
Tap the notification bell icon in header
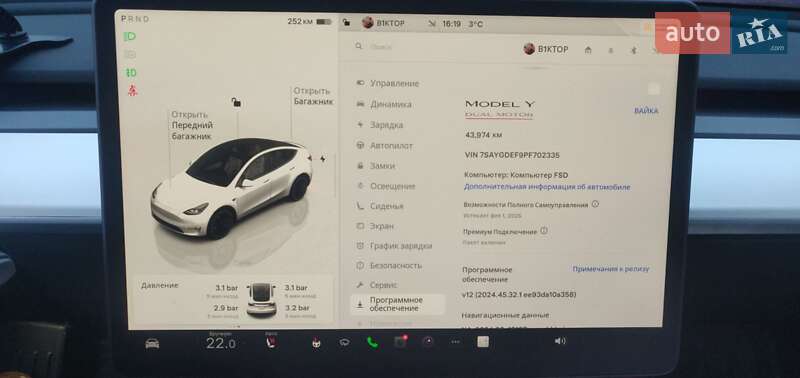[x=611, y=50]
